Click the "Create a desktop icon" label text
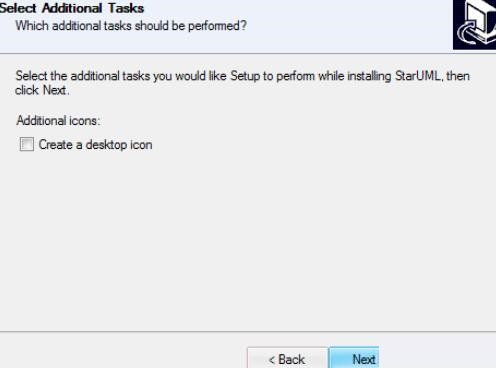This screenshot has height=368, width=496. [96, 145]
